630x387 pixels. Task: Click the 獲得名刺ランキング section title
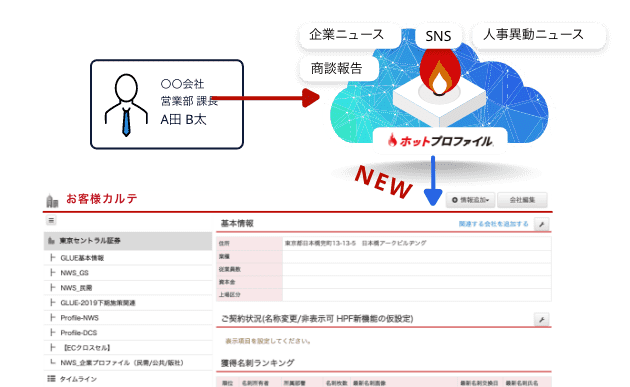(258, 363)
